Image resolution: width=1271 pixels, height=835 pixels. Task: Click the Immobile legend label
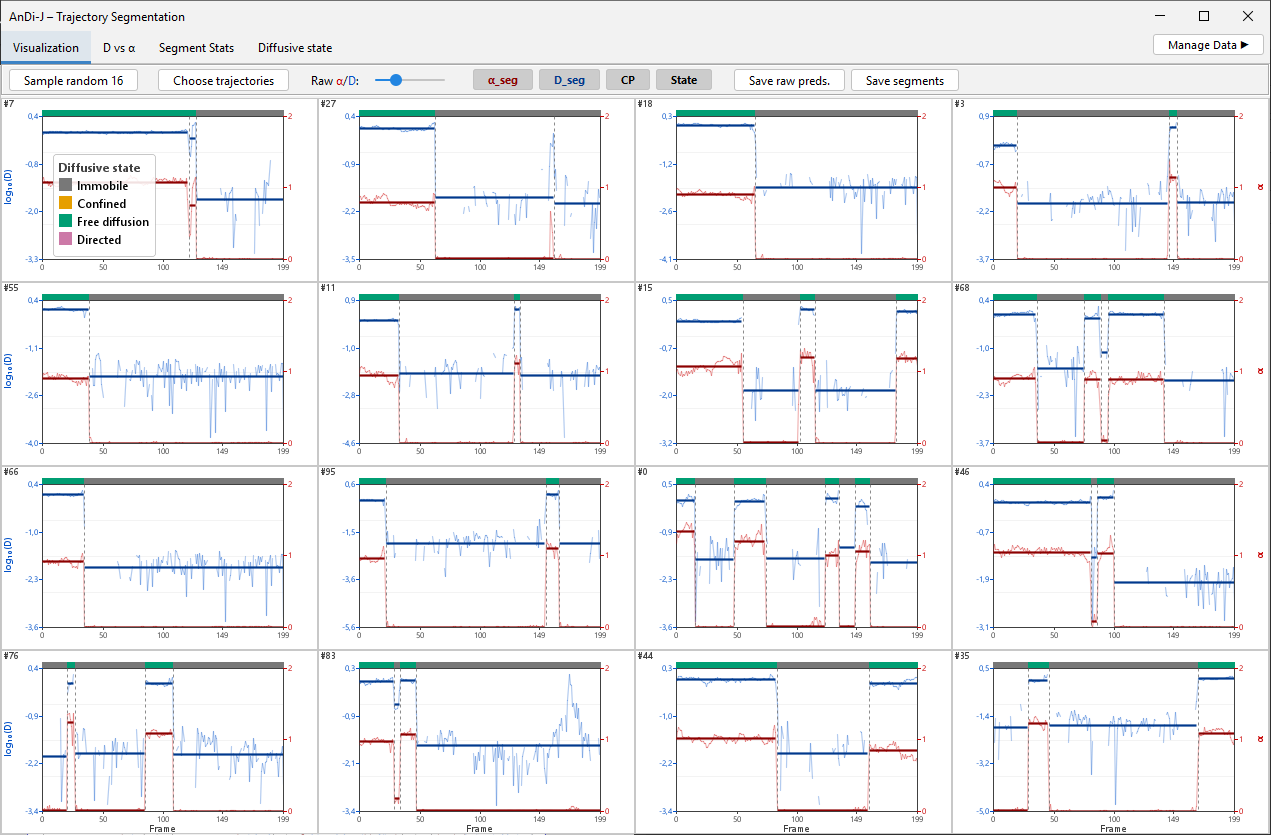(x=102, y=186)
